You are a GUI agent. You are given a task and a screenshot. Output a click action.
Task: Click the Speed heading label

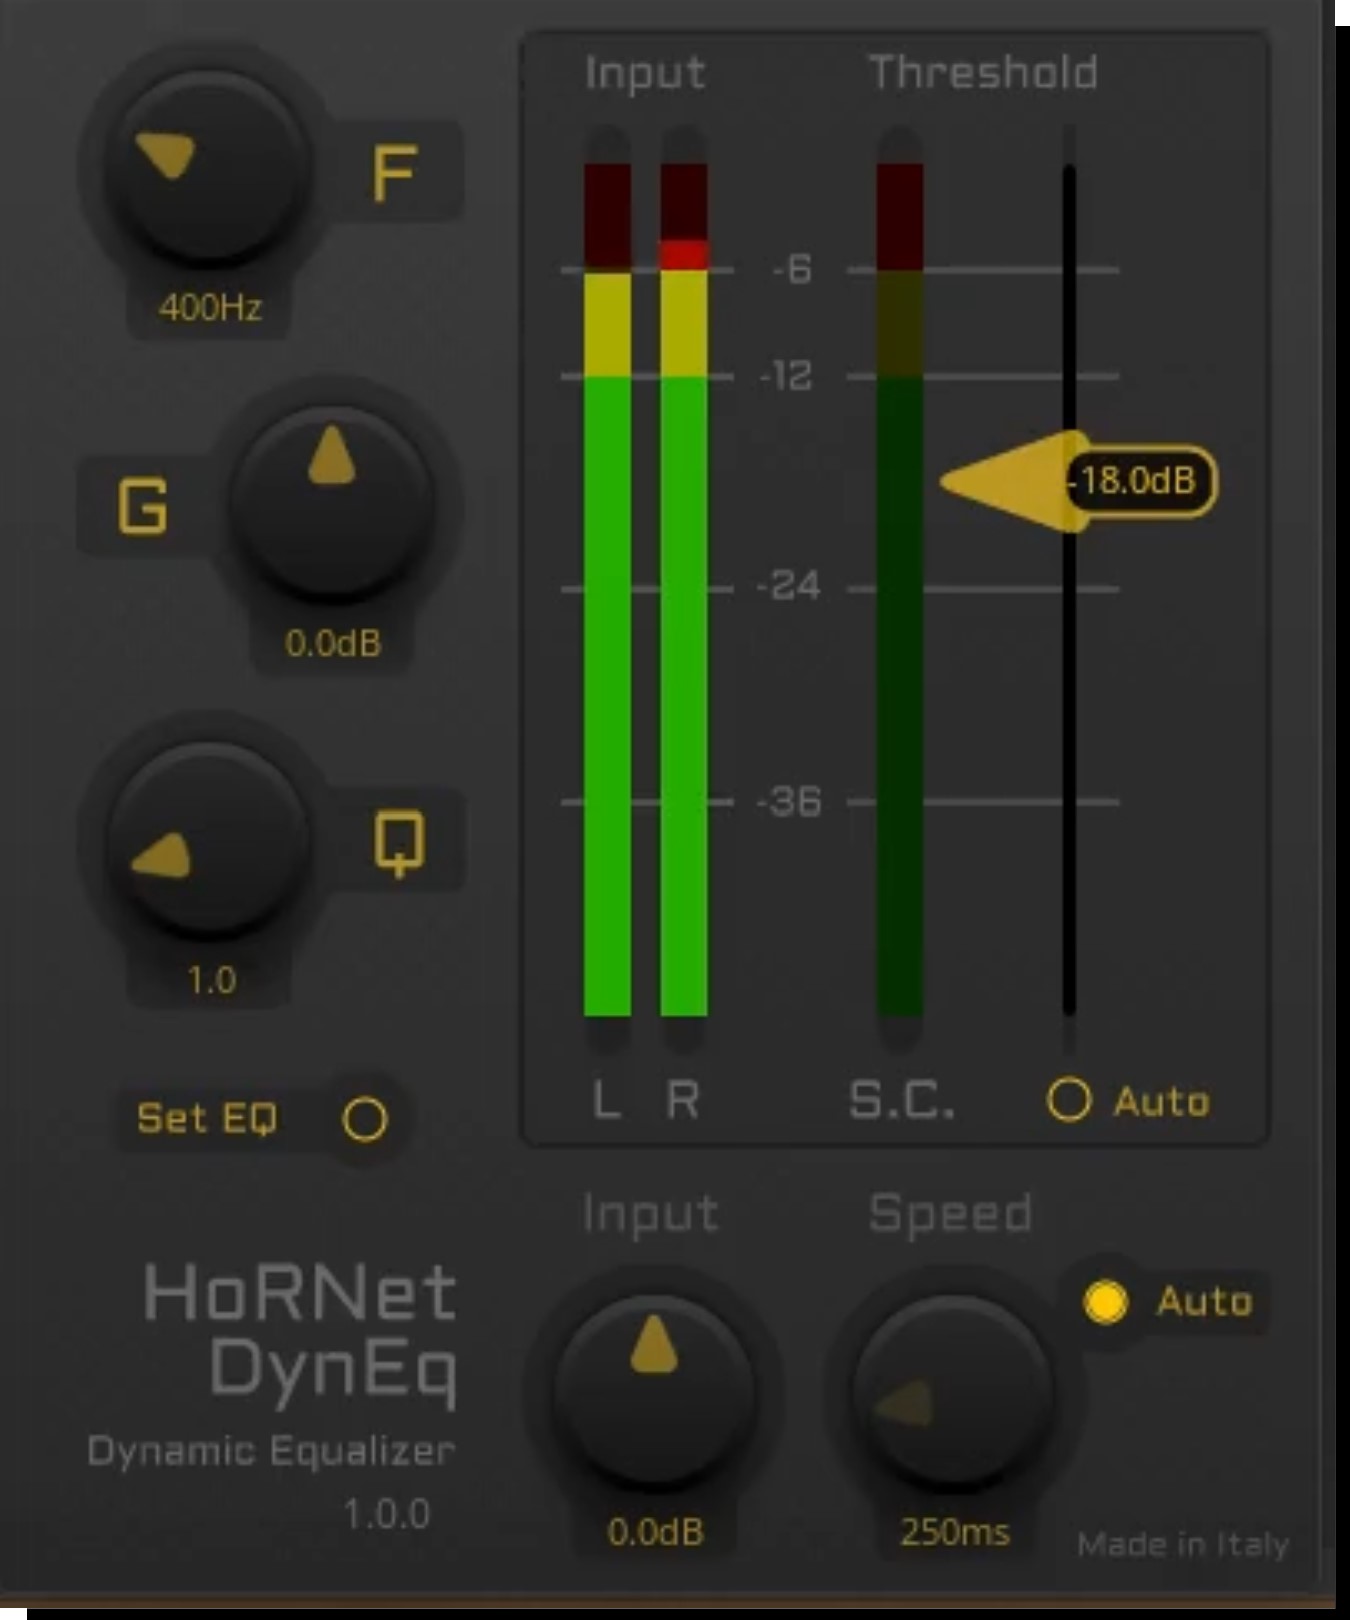[x=950, y=1215]
